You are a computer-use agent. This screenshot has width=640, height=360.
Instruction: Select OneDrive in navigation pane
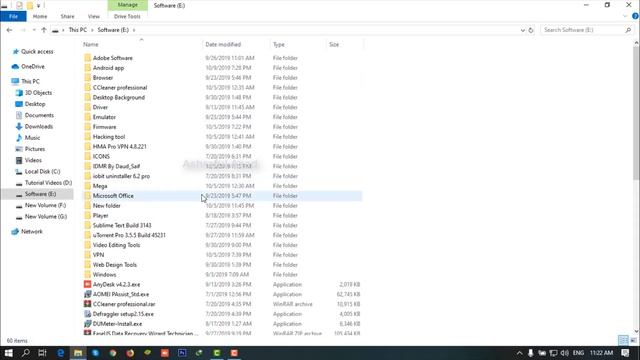click(33, 67)
